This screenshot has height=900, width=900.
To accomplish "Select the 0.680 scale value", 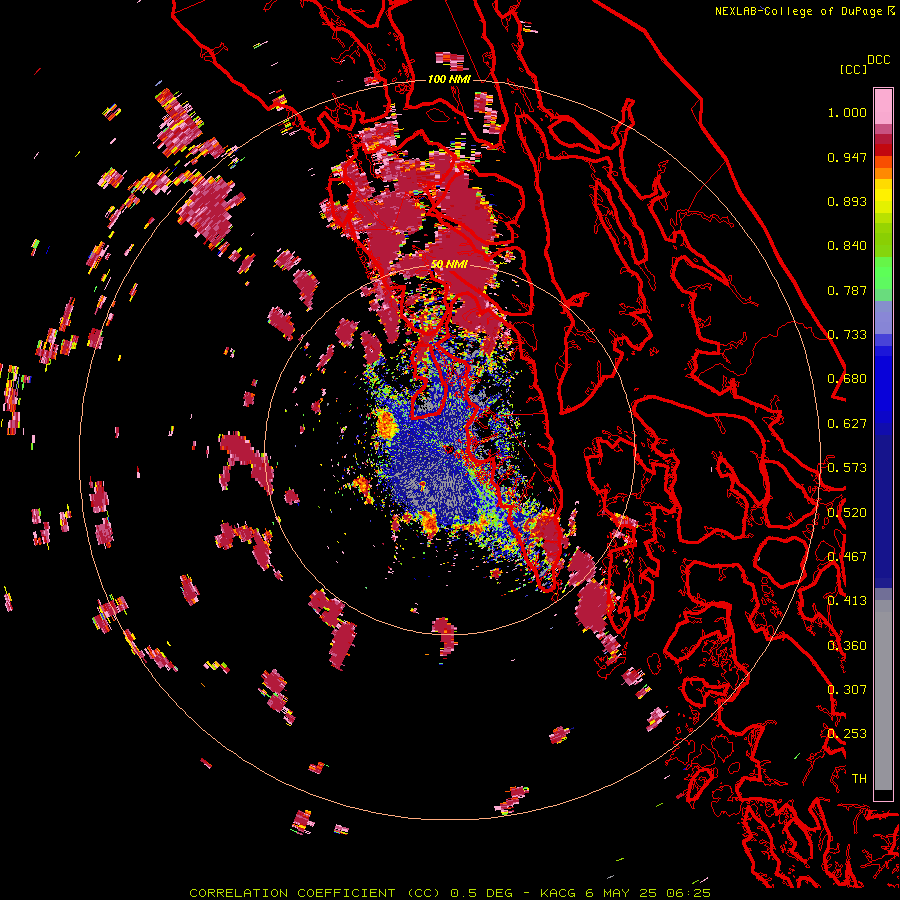I will 847,379.
